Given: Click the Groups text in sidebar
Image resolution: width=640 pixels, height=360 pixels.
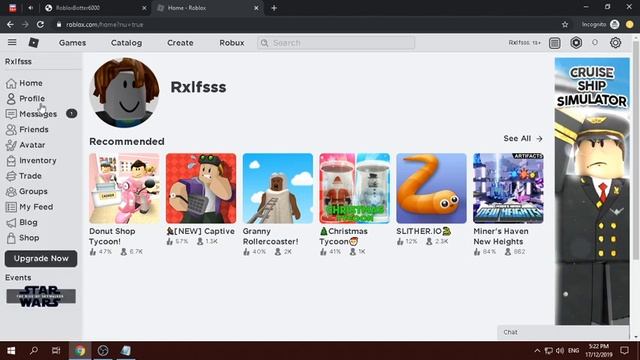Looking at the screenshot, I should [x=33, y=191].
